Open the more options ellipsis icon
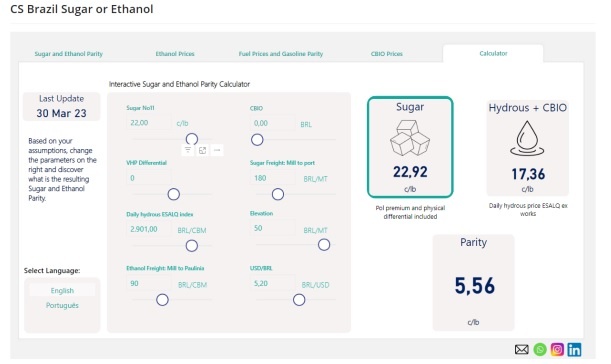The height and width of the screenshot is (364, 611). (217, 150)
